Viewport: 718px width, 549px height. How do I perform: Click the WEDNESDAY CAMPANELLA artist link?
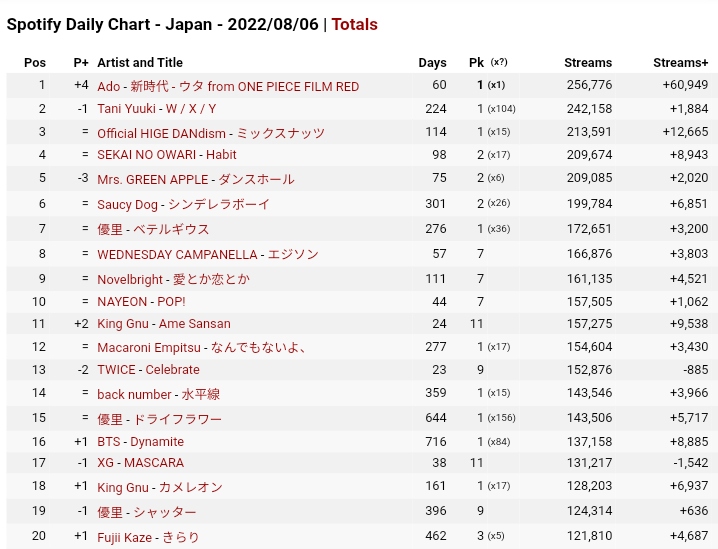pos(177,254)
